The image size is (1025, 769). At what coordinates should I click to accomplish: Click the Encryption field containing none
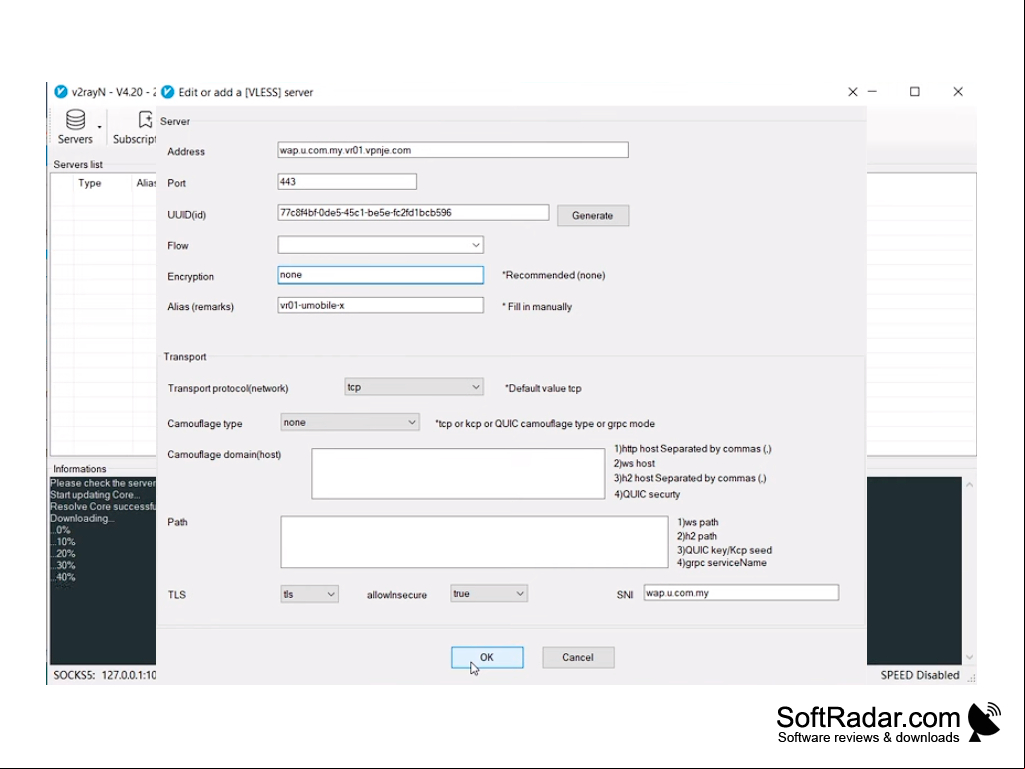coord(380,275)
